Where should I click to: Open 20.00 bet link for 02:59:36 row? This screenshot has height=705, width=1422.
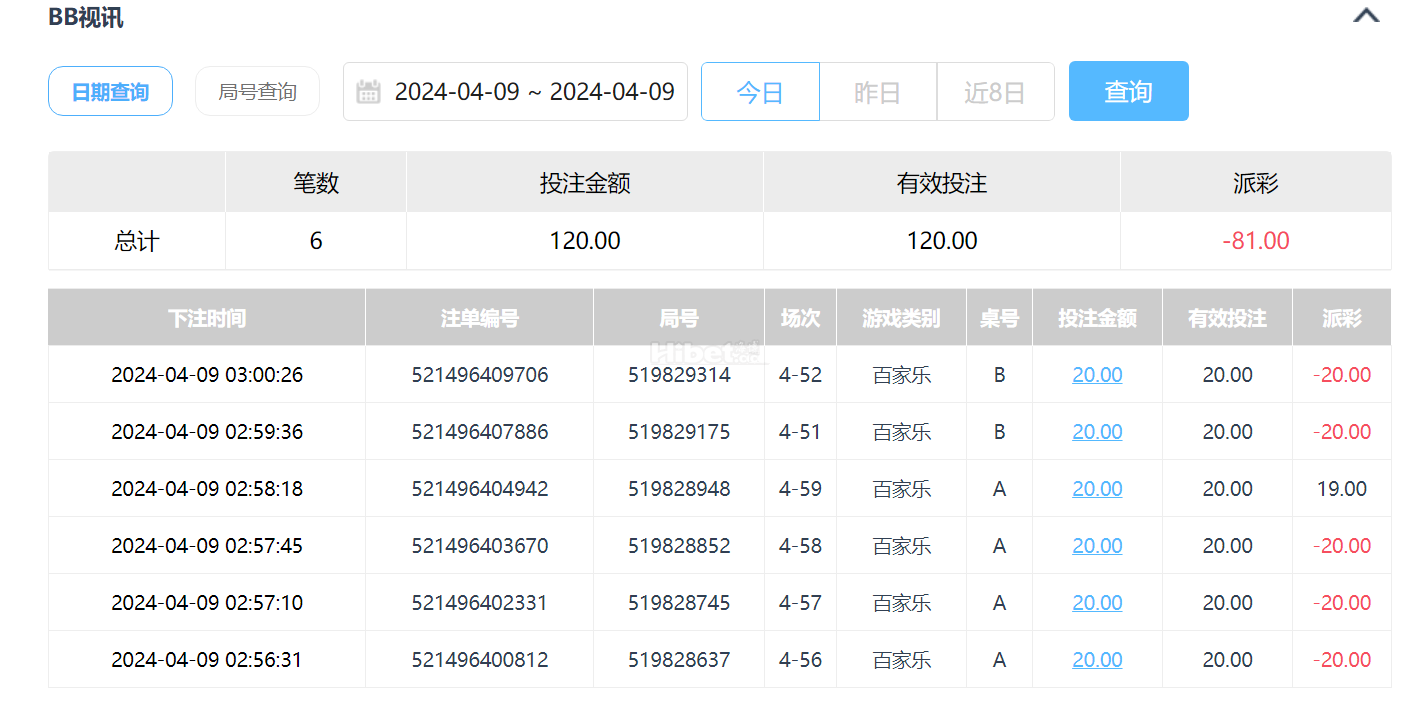(x=1097, y=432)
